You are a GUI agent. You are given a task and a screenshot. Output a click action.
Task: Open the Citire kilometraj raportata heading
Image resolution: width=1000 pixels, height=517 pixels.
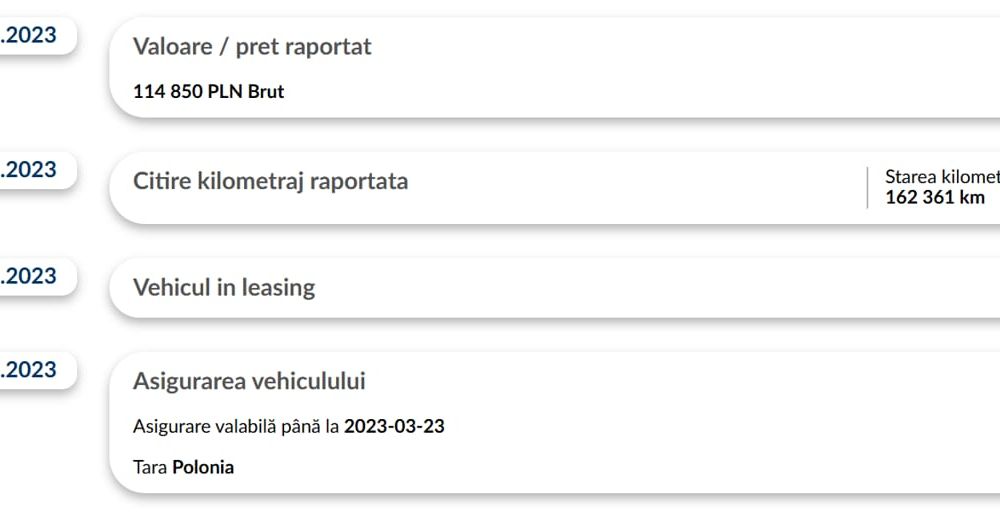pos(270,182)
